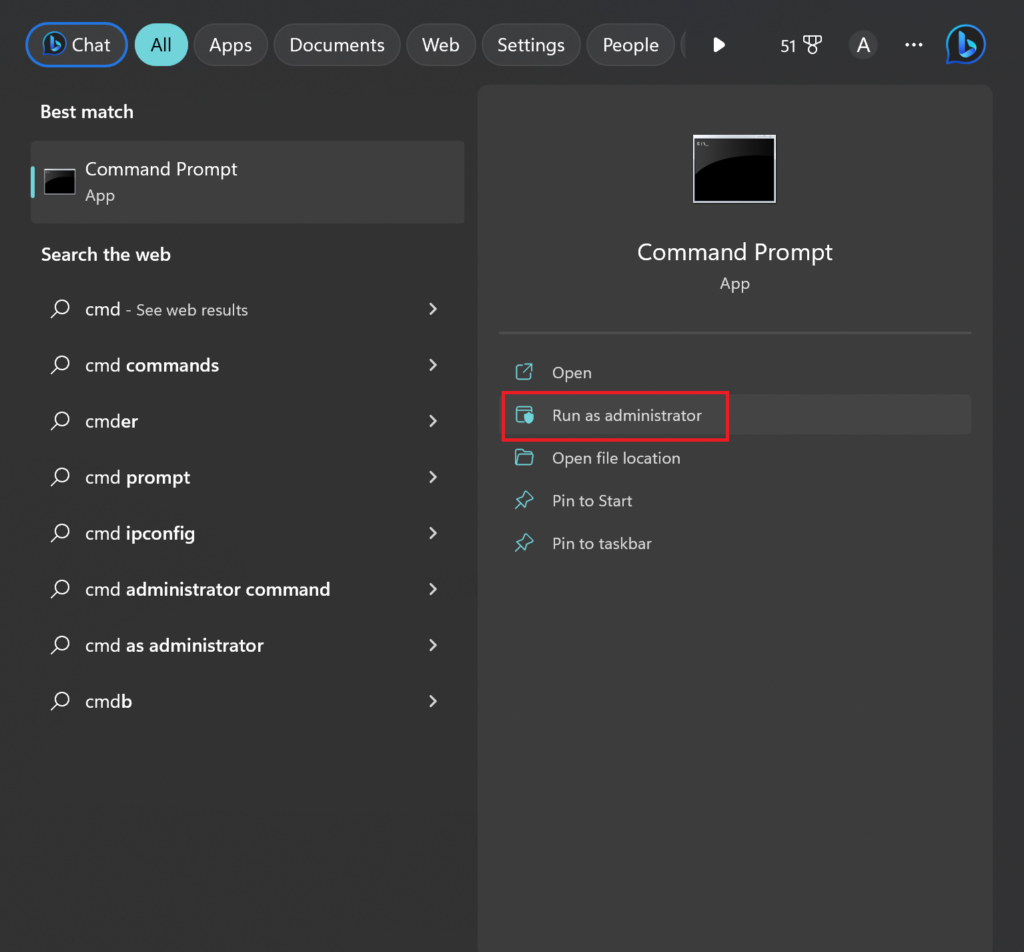
Task: Expand the cmd ipconfig suggestion chevron
Action: pos(433,534)
